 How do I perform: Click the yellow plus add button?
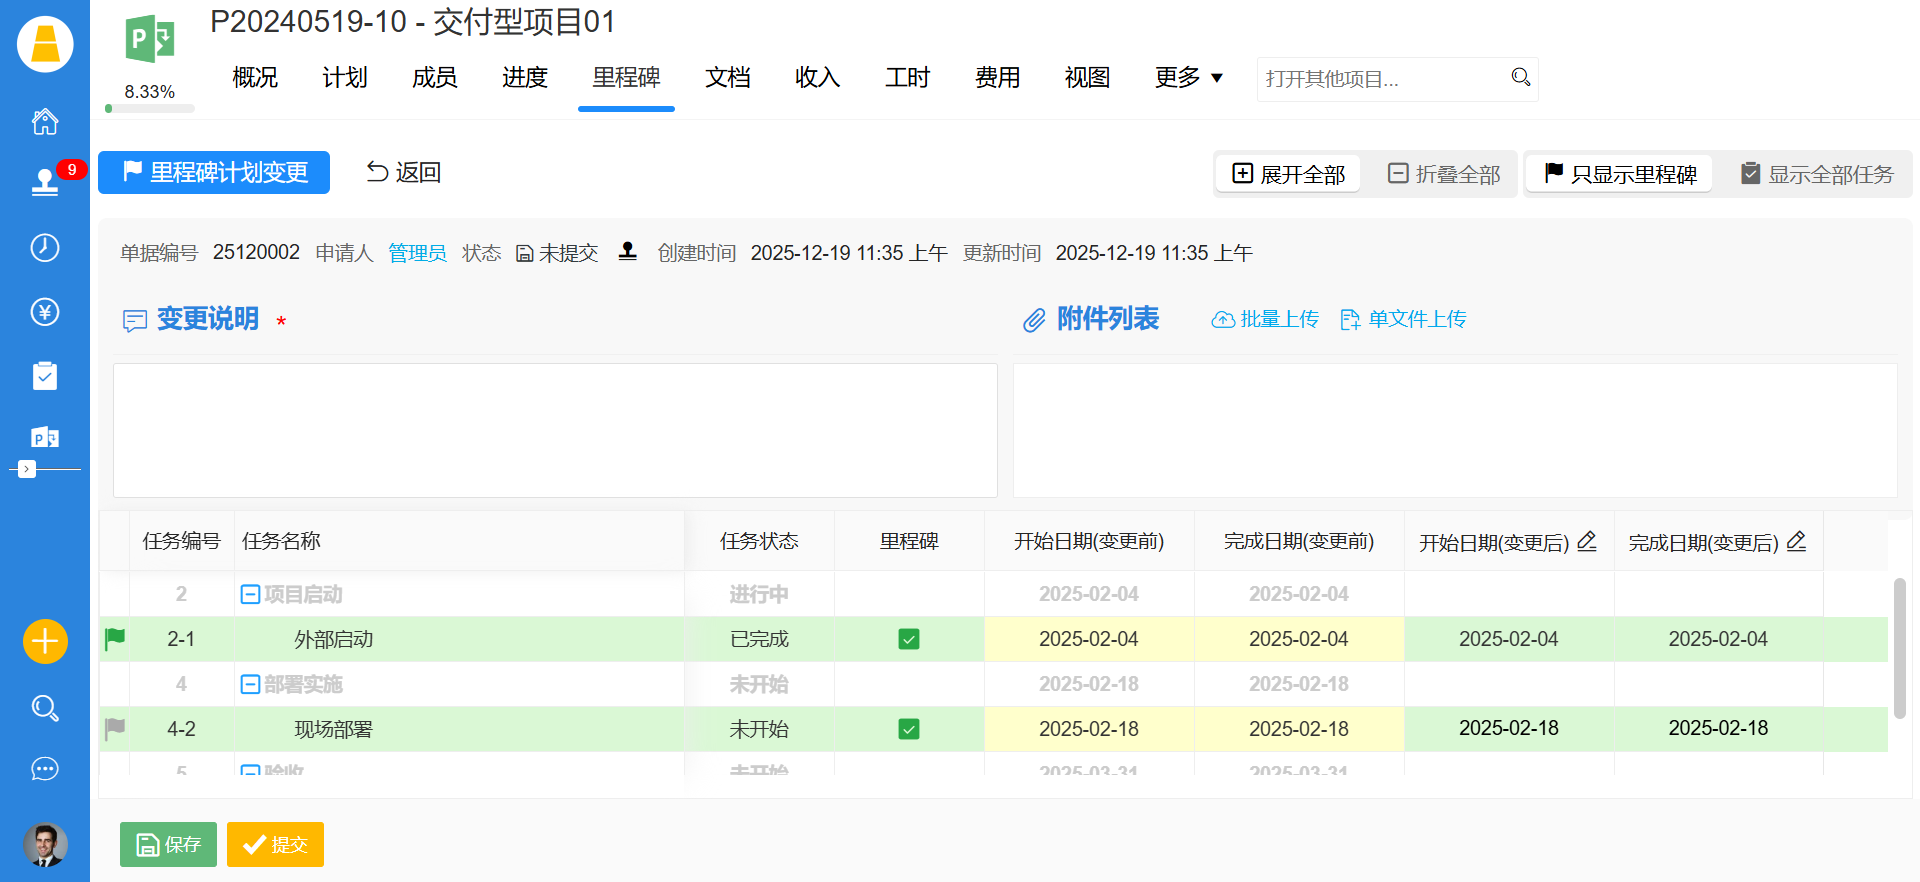45,641
